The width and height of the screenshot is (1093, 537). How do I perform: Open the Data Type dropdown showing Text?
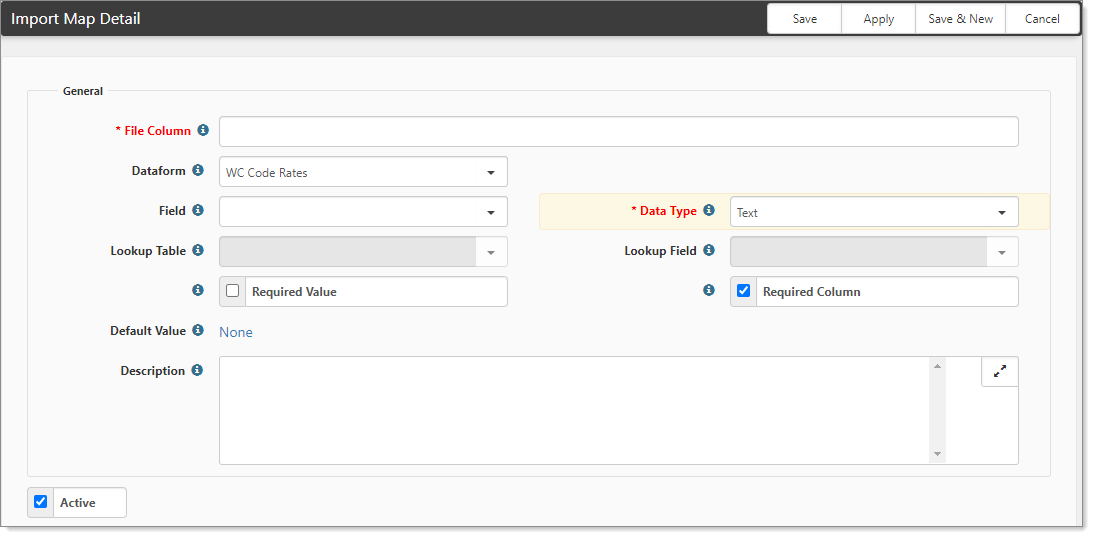[874, 212]
